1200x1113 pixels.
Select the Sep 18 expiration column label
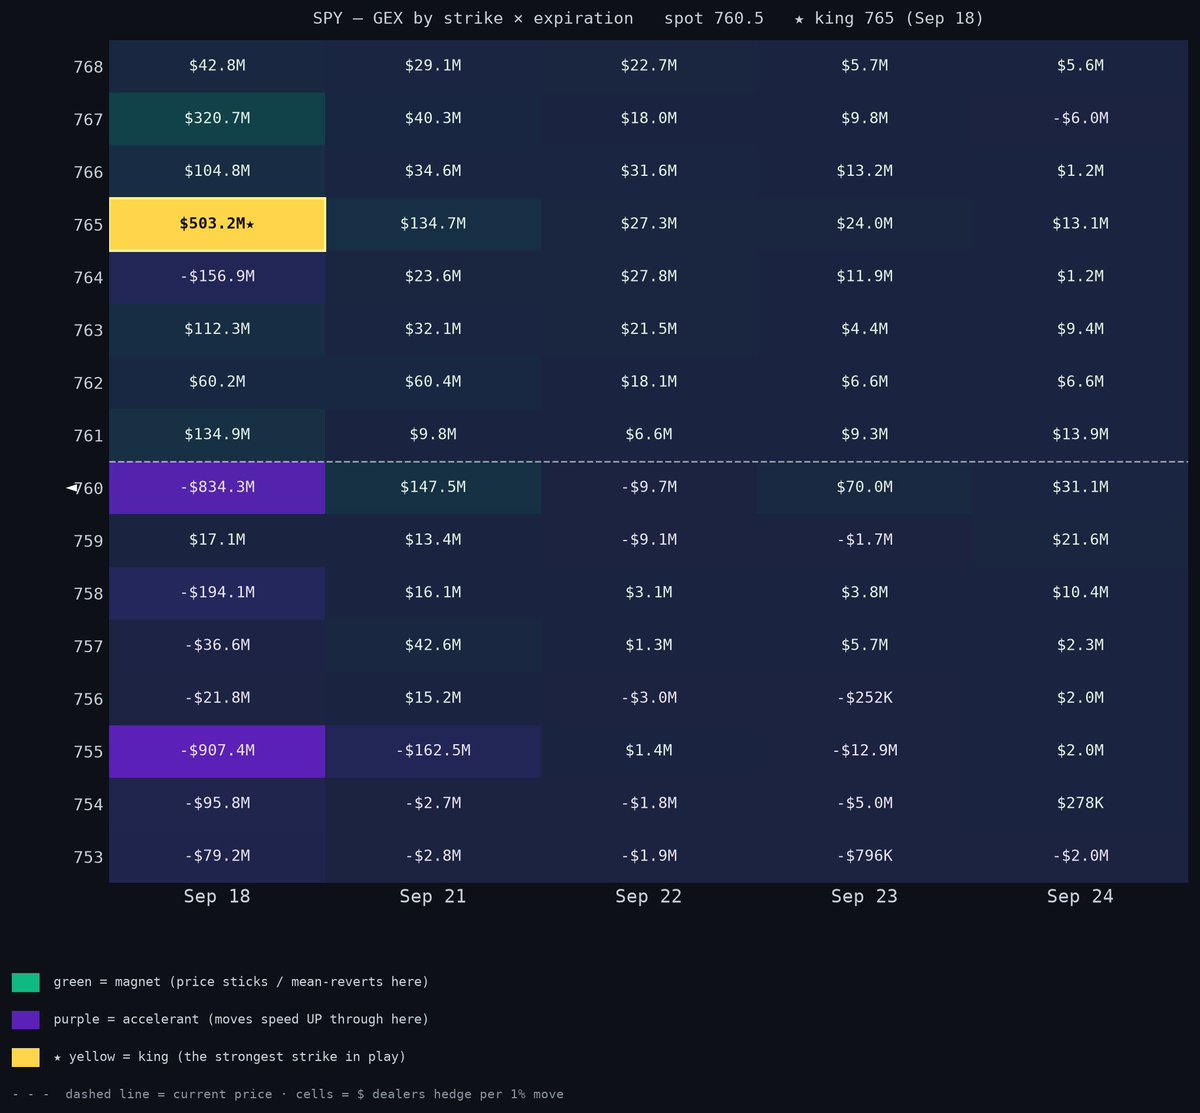click(217, 897)
